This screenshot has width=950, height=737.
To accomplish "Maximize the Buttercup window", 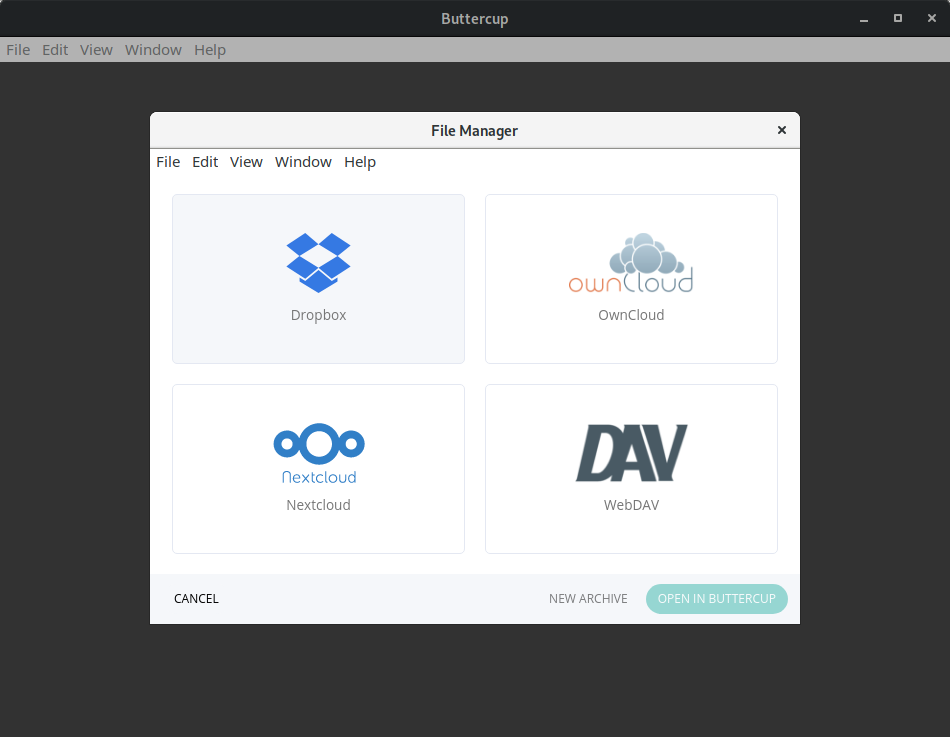I will click(x=898, y=19).
